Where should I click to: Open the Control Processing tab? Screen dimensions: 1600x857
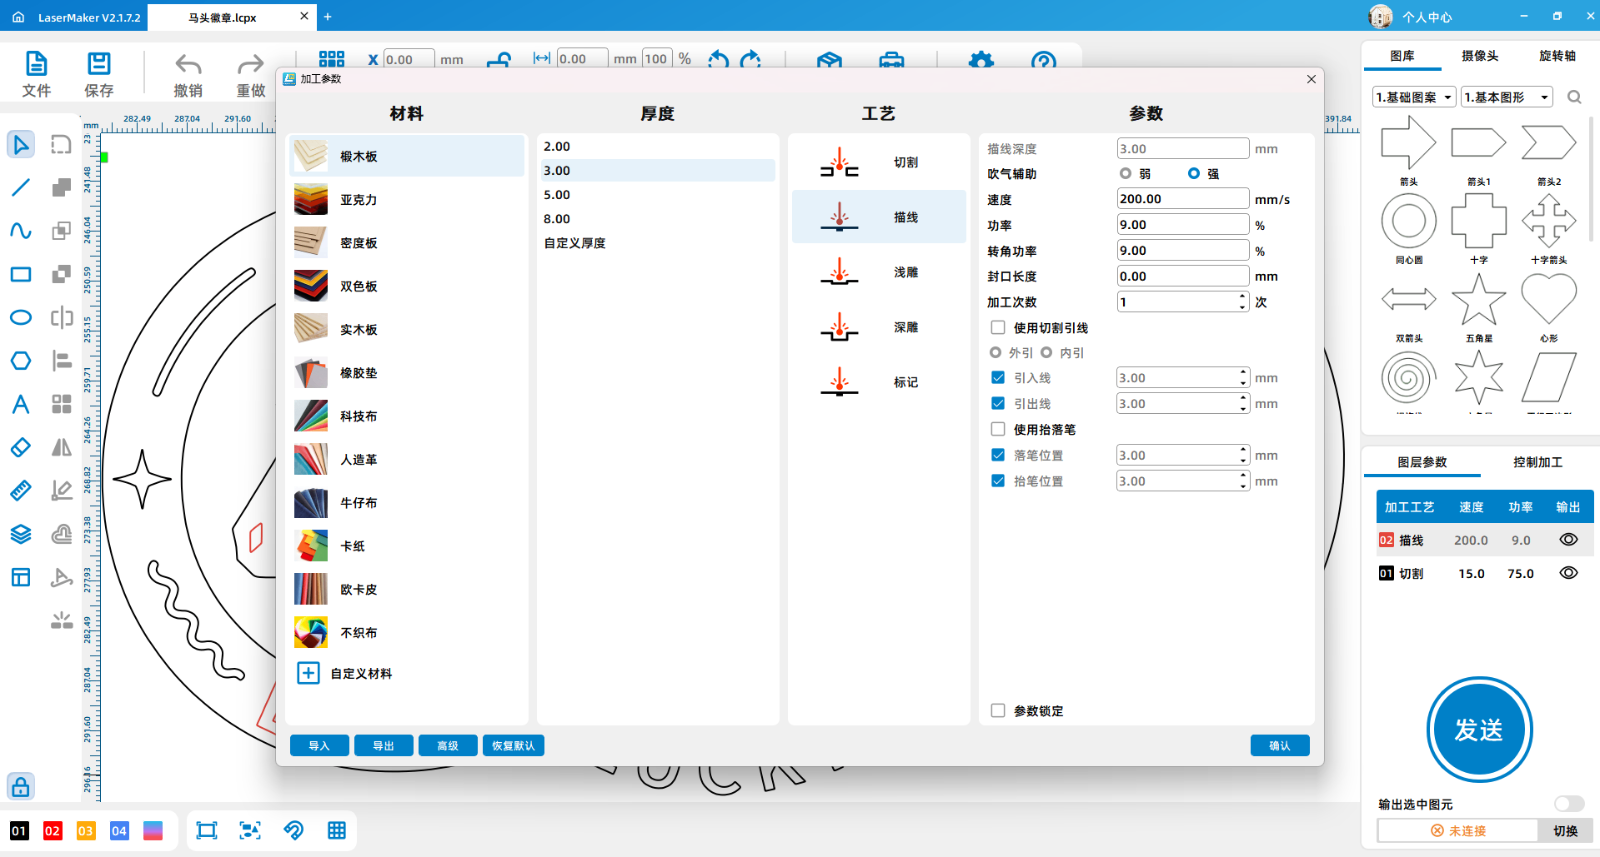coord(1537,462)
